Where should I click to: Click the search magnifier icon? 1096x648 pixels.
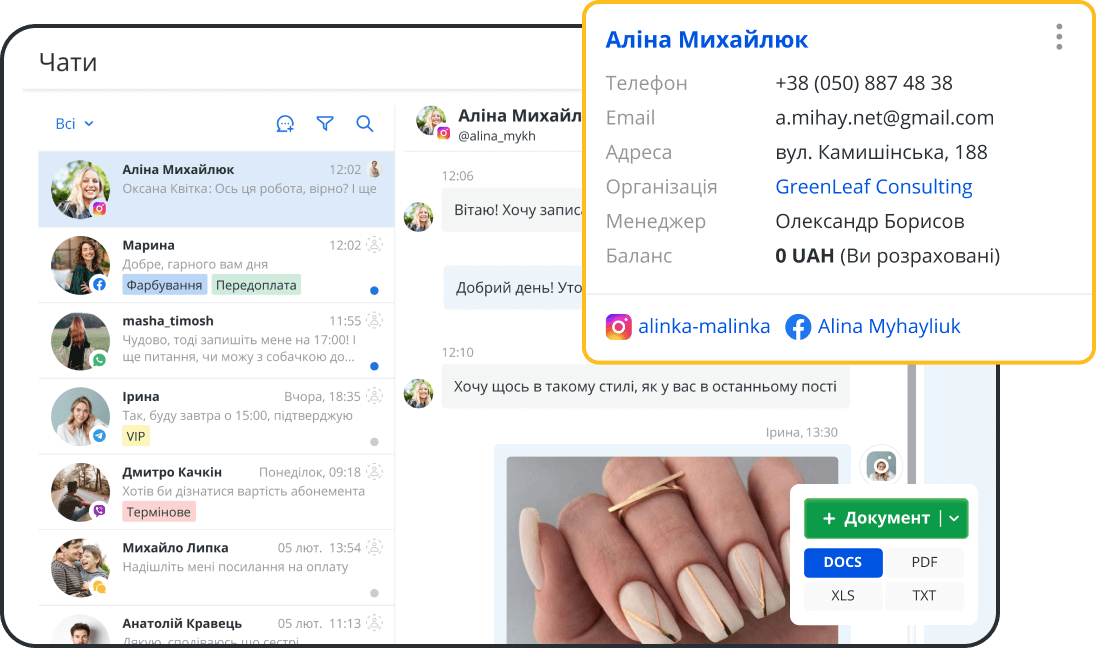tap(365, 124)
